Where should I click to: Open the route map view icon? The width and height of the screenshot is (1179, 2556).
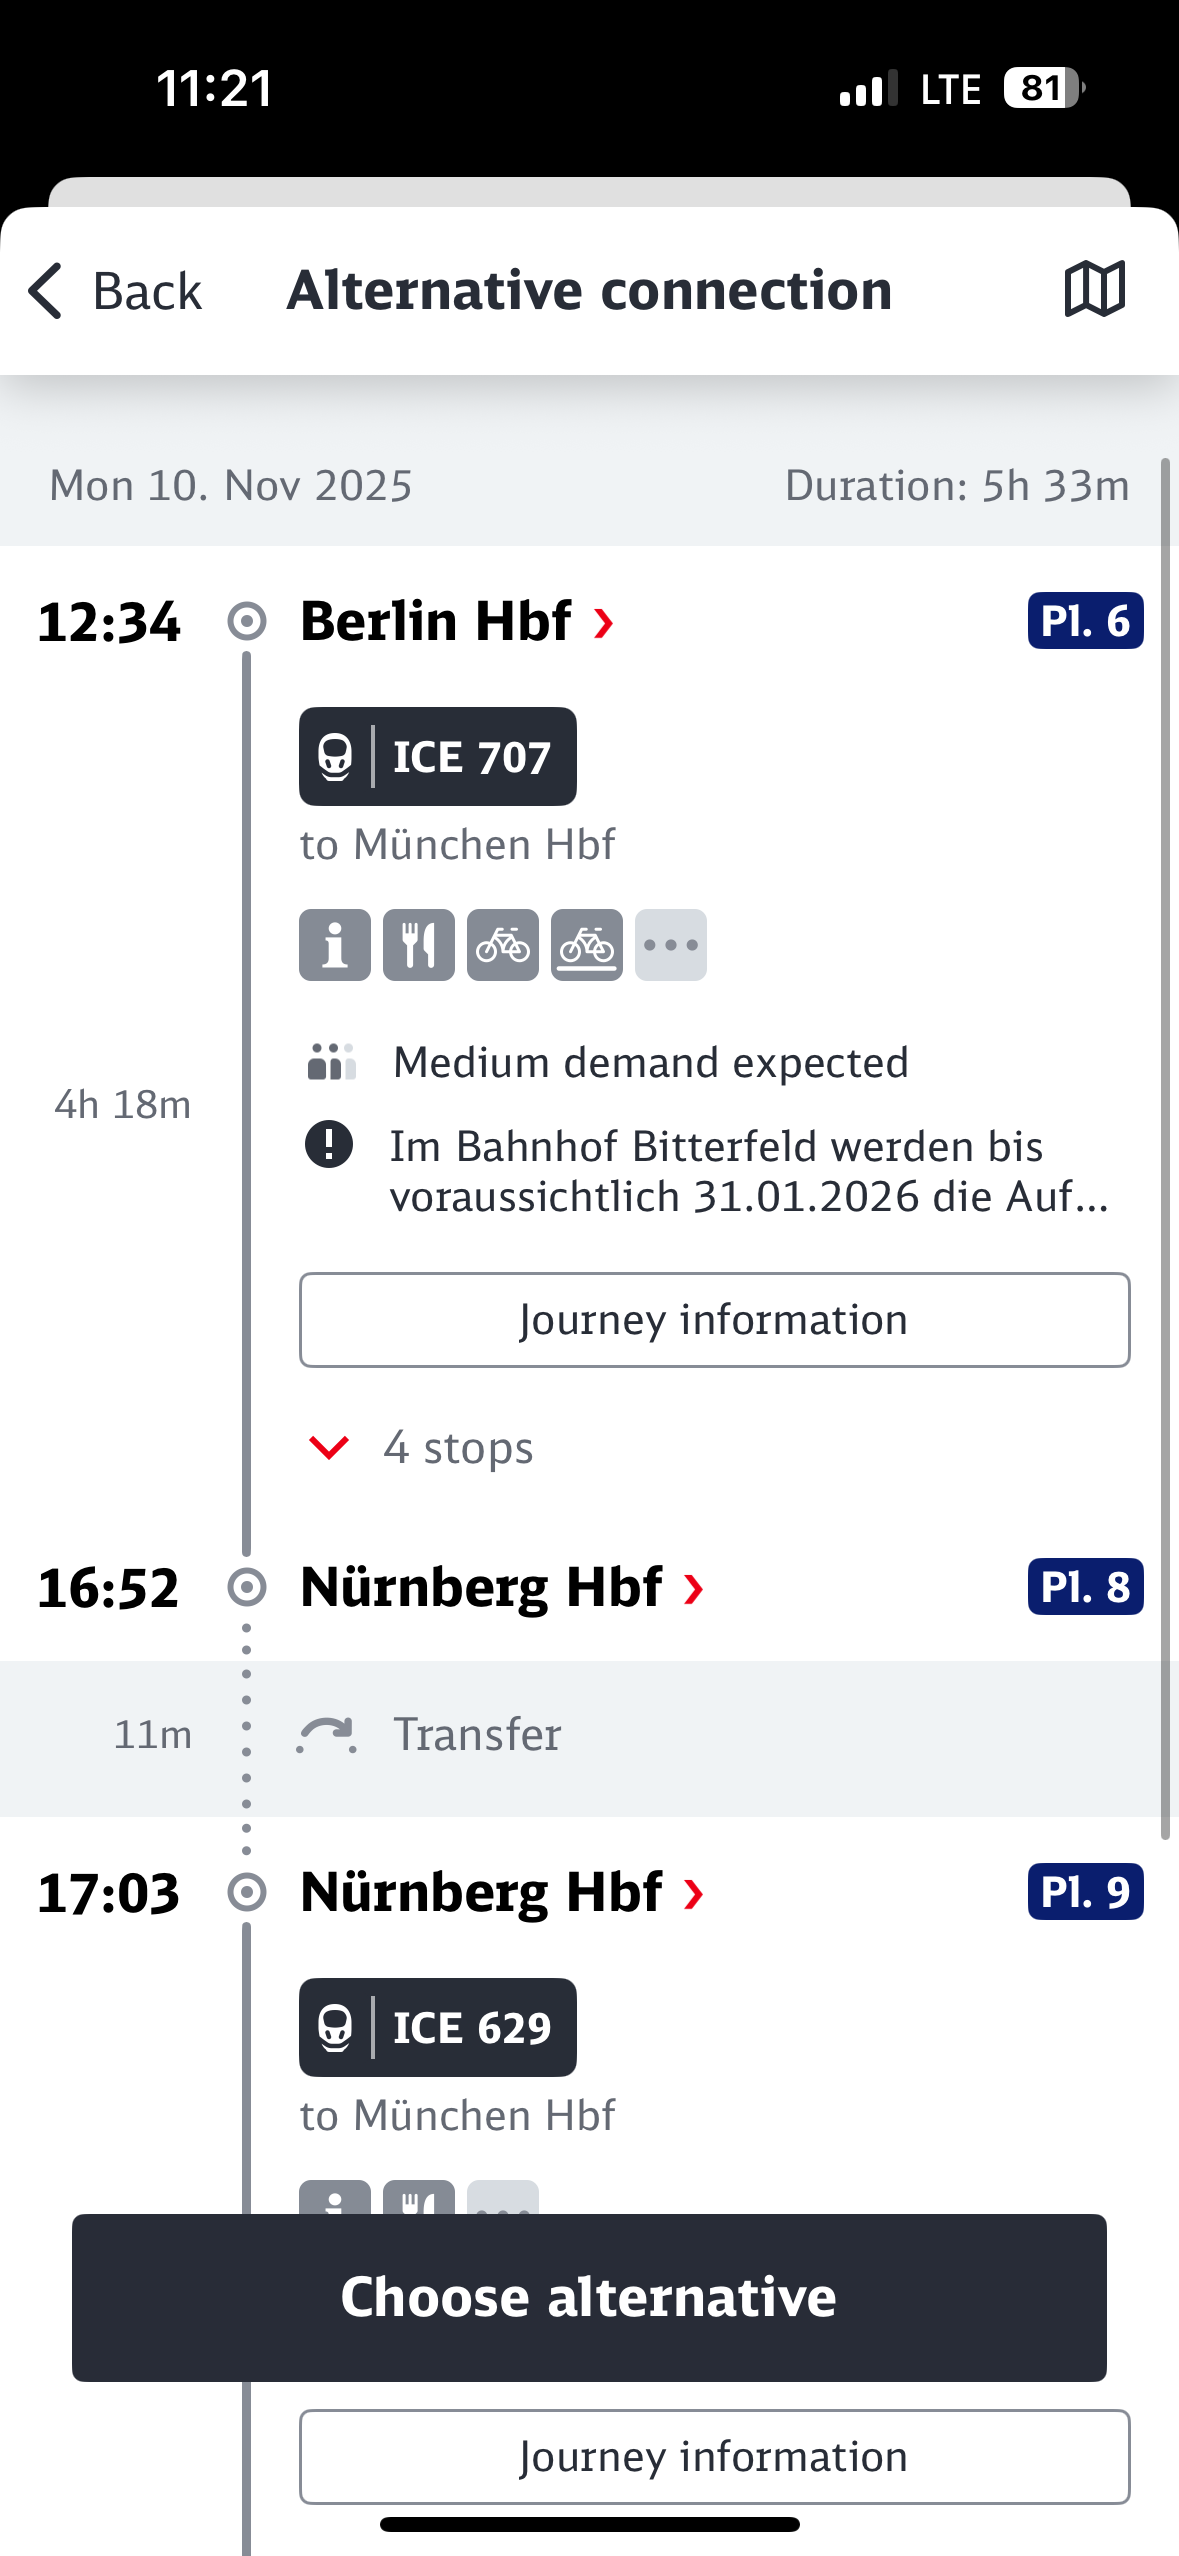[x=1094, y=290]
